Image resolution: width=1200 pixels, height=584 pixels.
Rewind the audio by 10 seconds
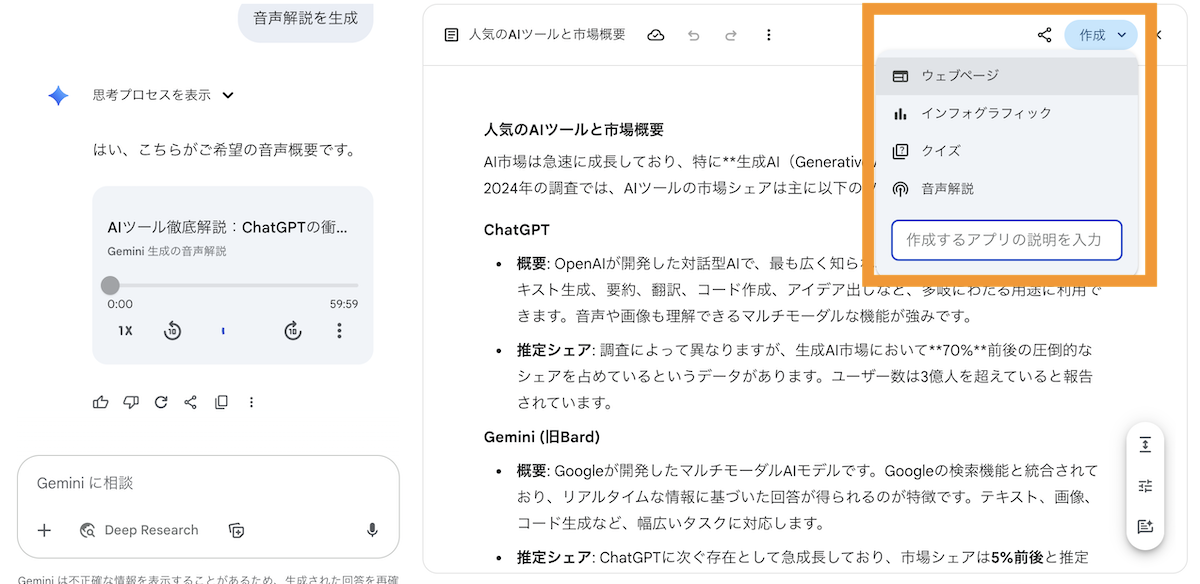pos(172,331)
